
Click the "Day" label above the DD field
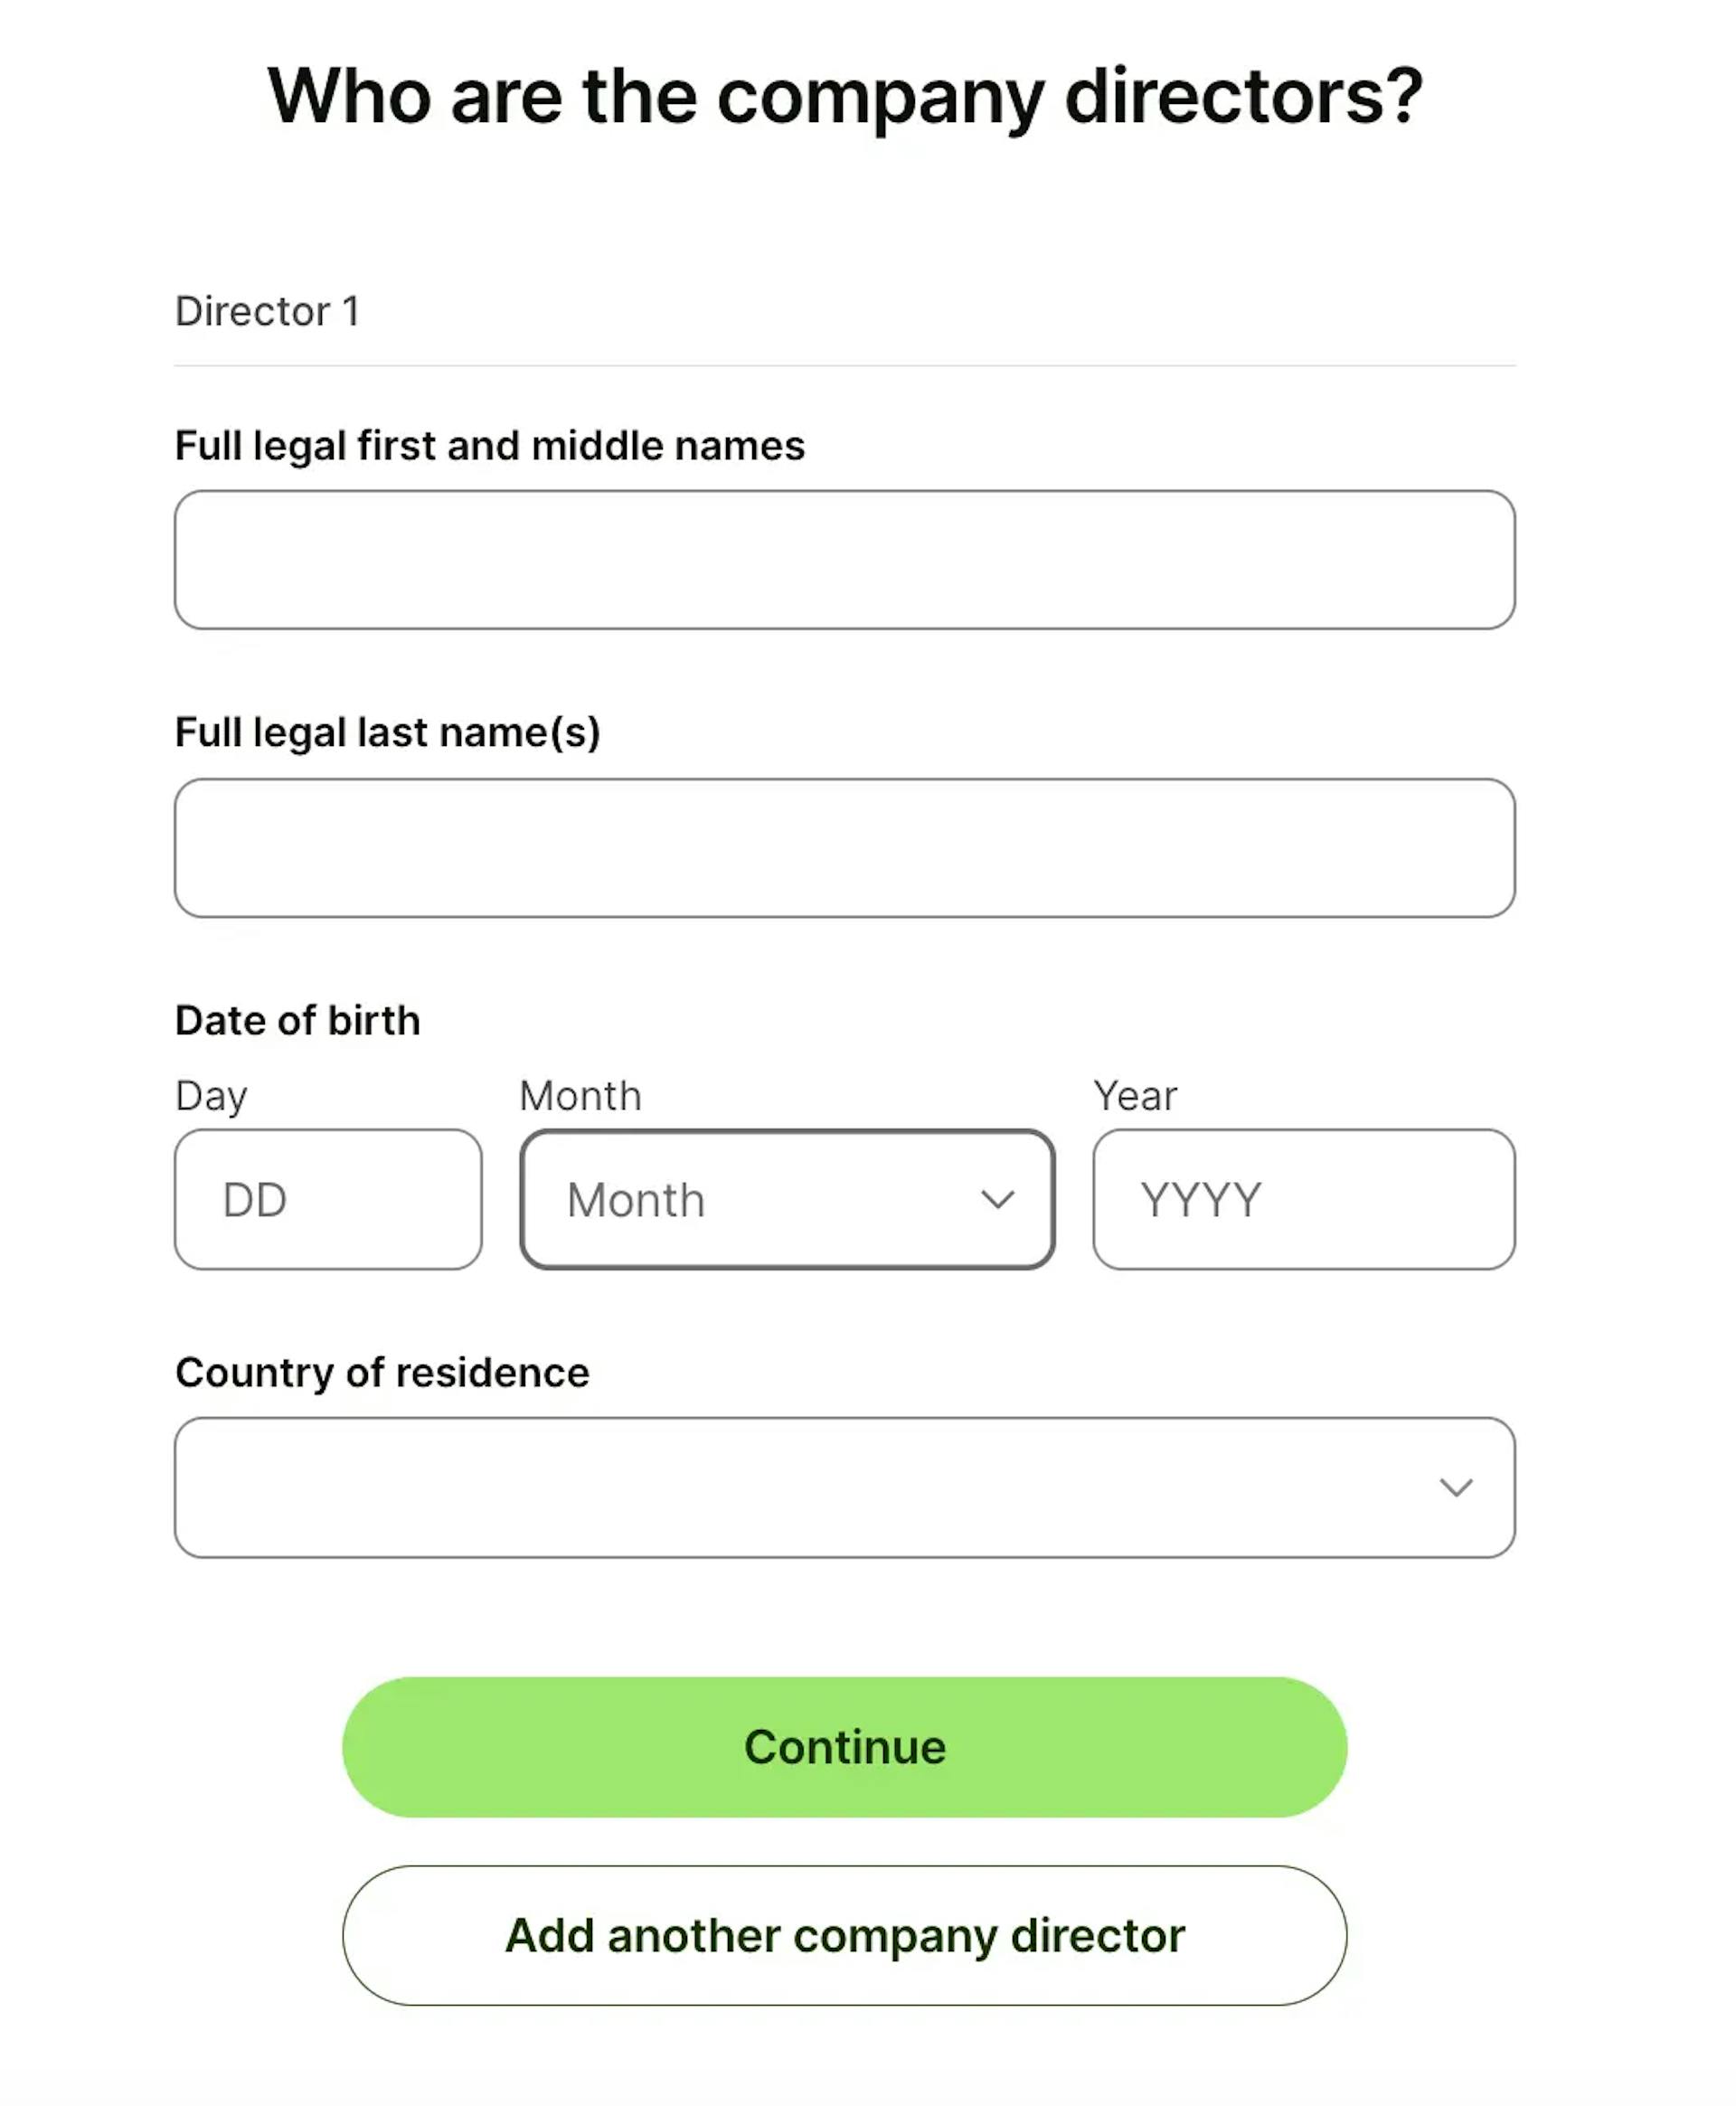(211, 1096)
